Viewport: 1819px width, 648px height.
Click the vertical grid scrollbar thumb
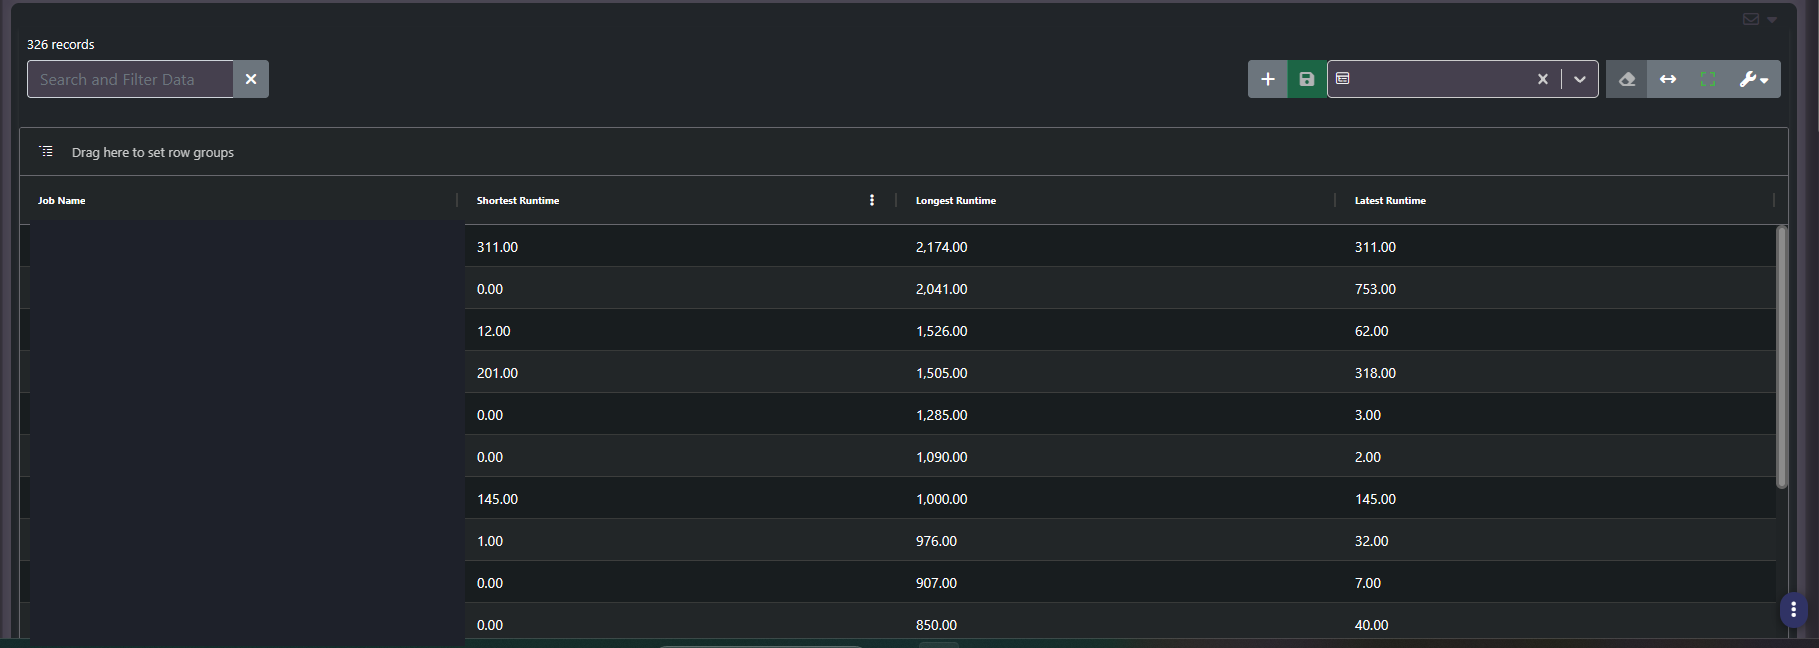click(1781, 357)
